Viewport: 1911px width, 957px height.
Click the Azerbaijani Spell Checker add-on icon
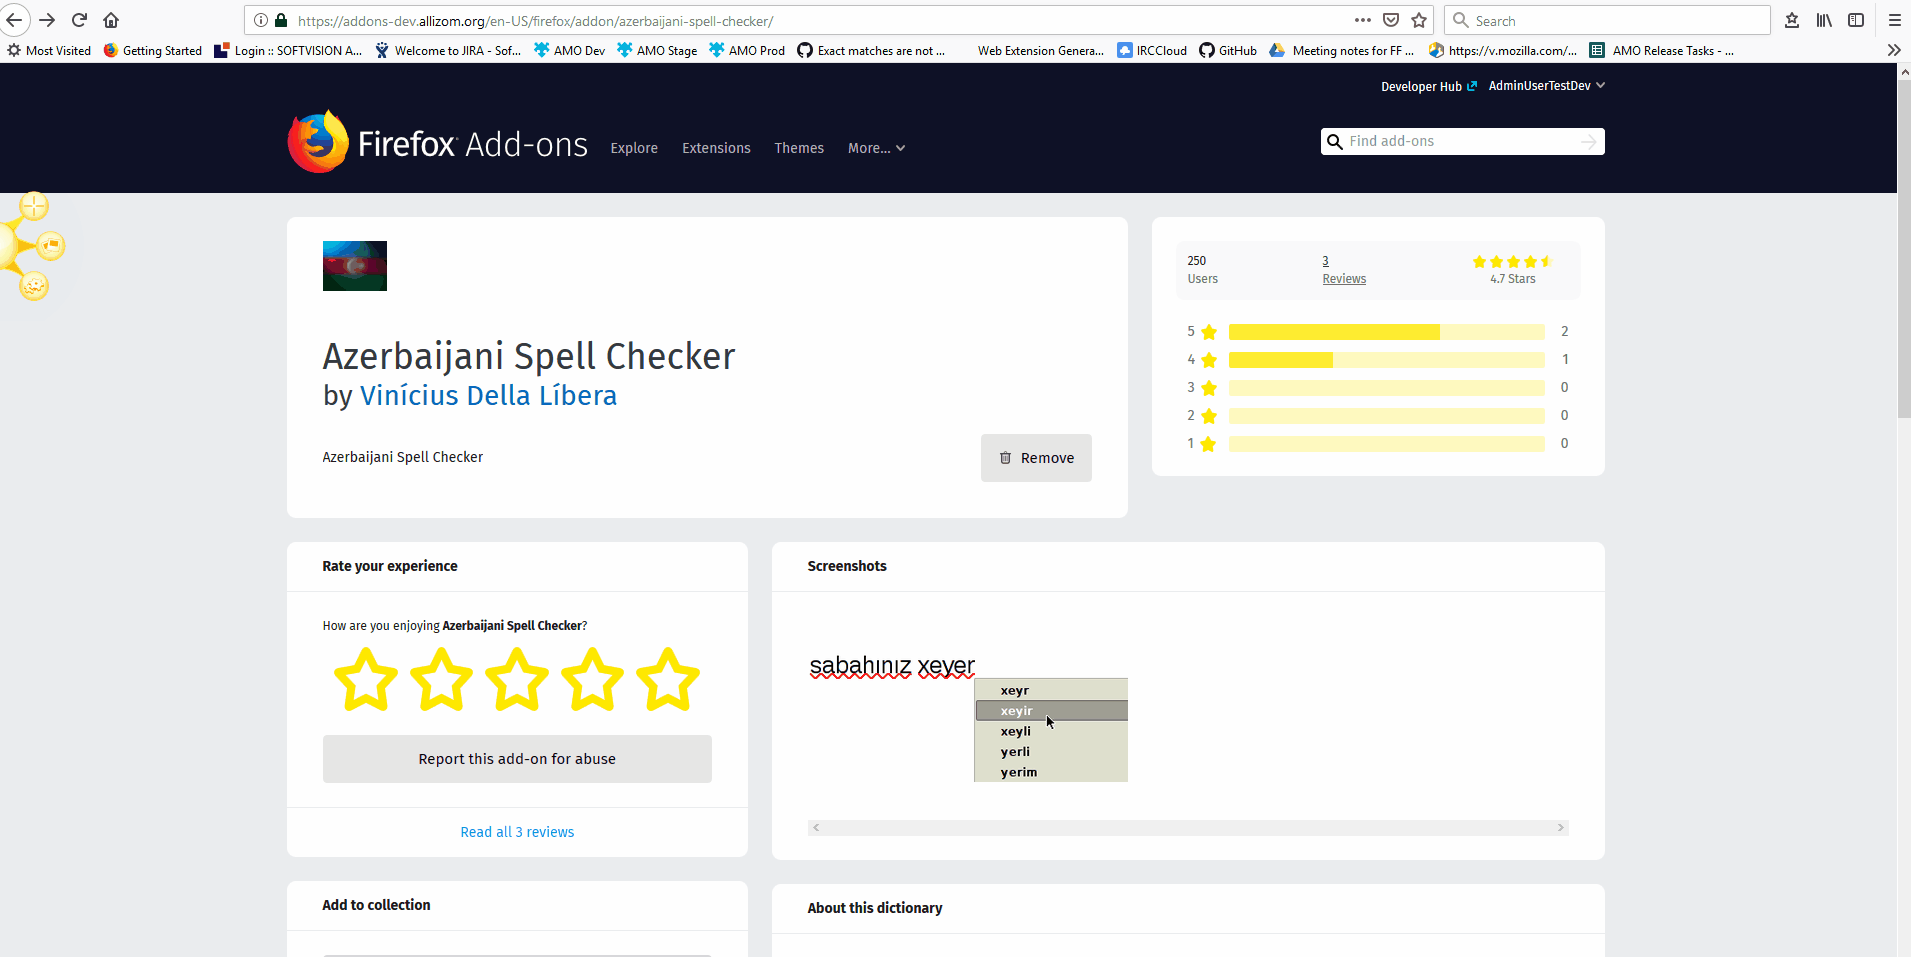[355, 266]
